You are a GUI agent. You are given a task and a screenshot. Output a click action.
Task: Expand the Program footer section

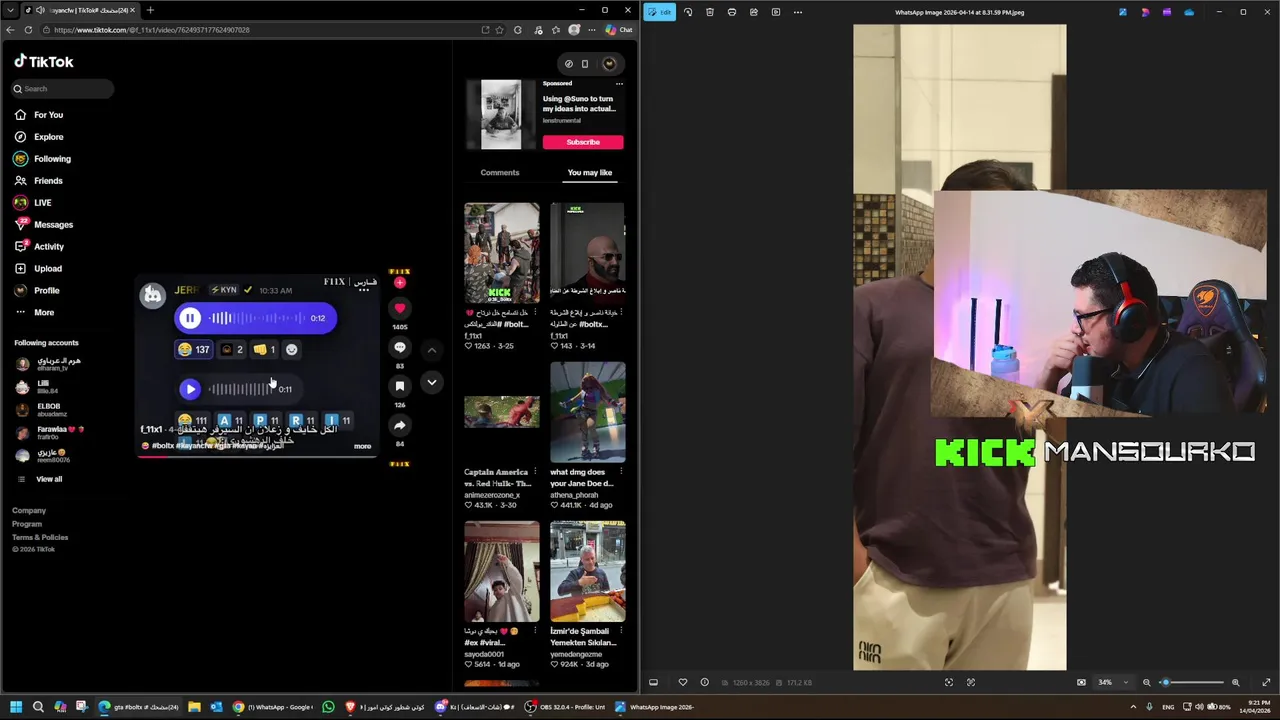coord(27,524)
